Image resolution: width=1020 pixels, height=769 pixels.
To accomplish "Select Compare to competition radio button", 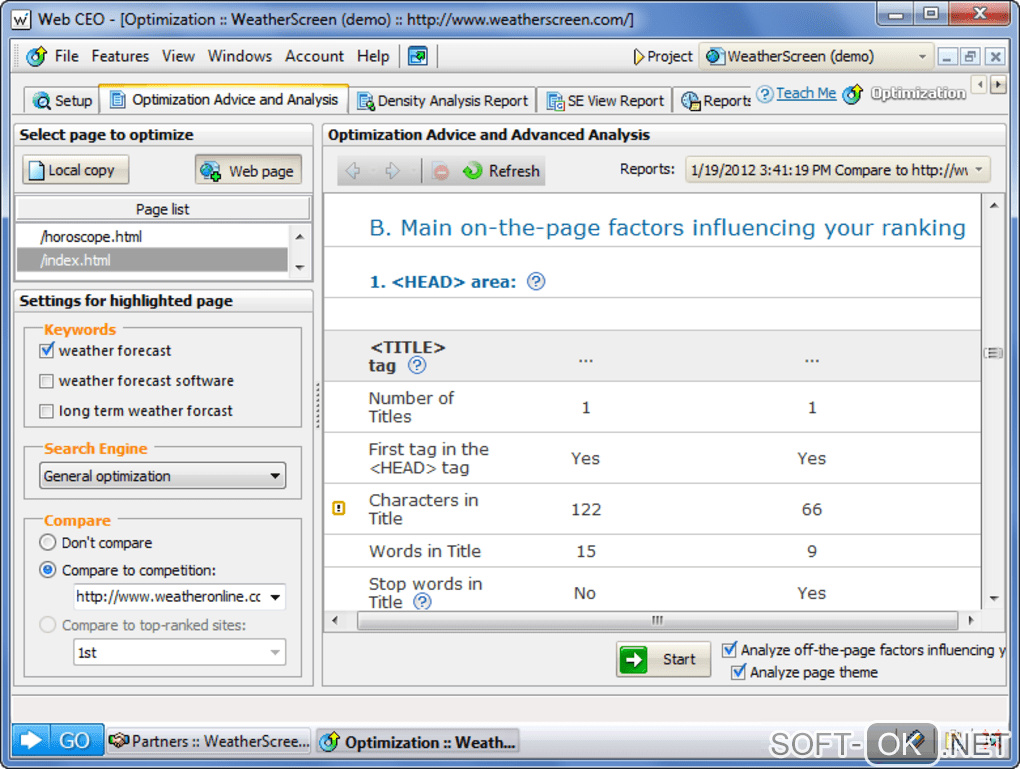I will [47, 570].
